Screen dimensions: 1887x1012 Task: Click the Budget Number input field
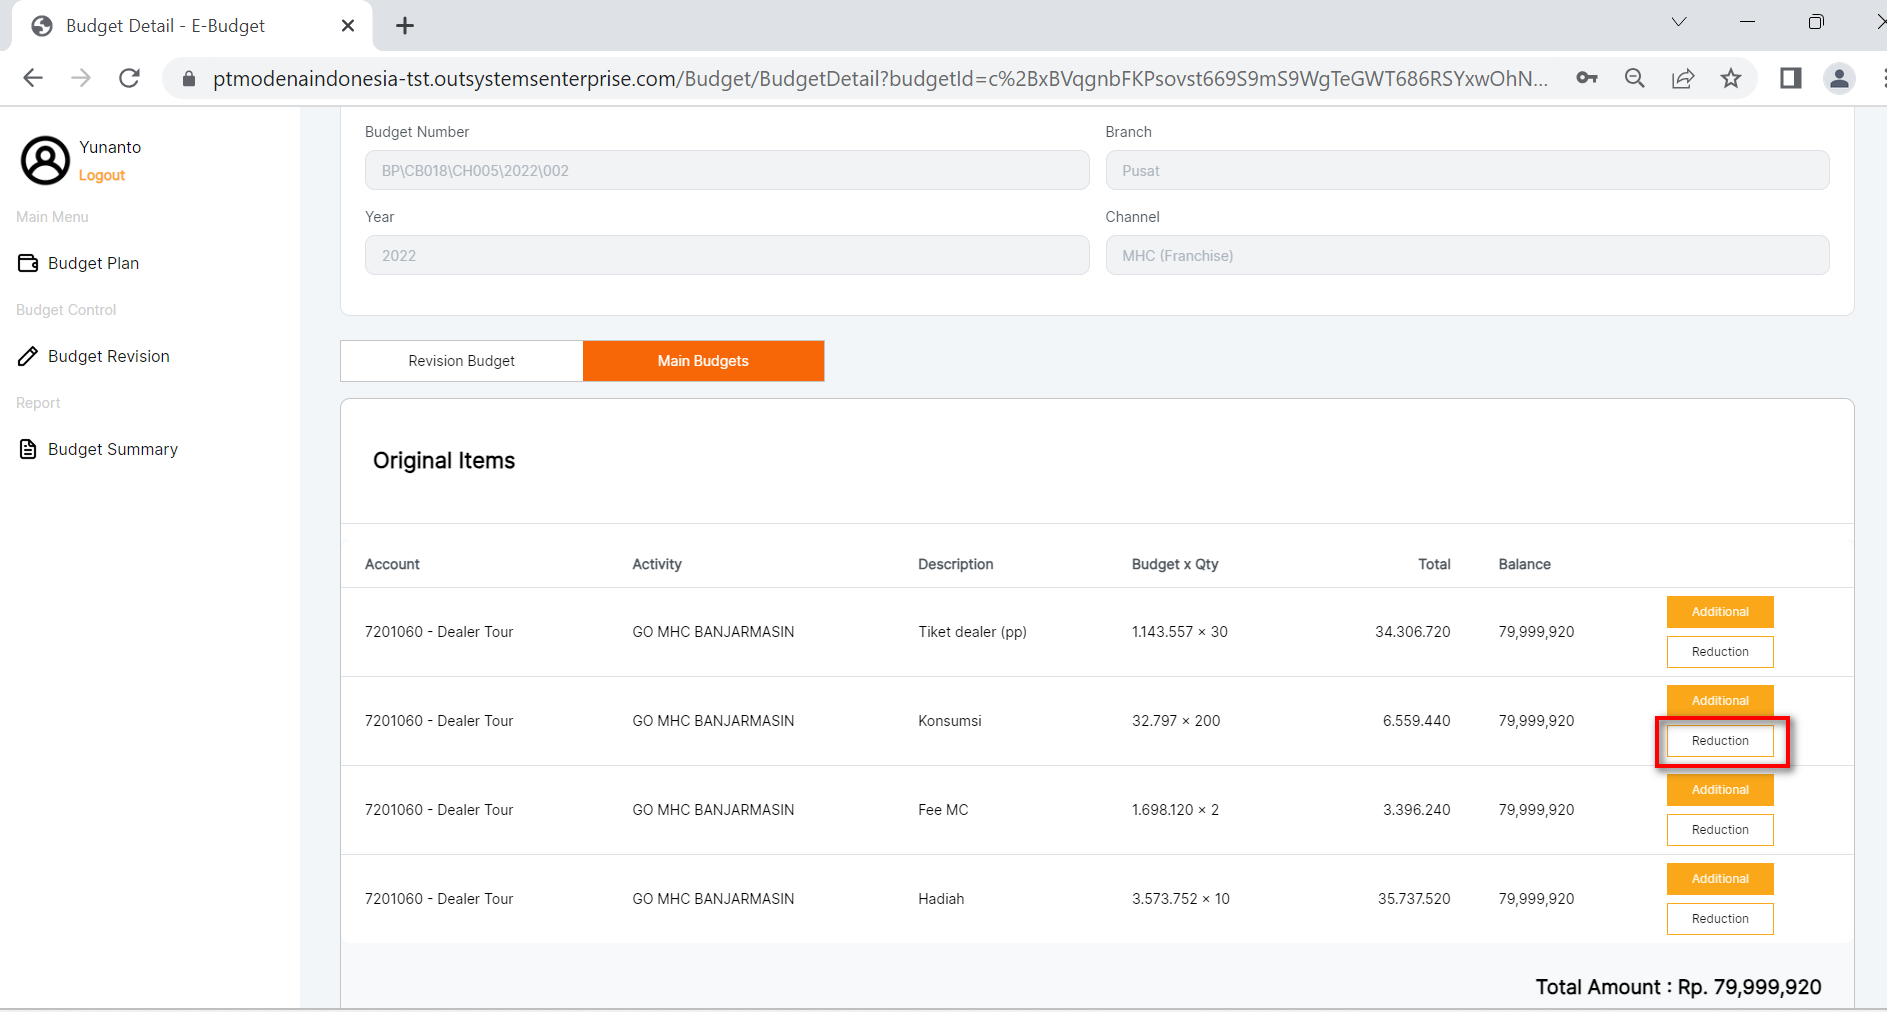point(726,171)
